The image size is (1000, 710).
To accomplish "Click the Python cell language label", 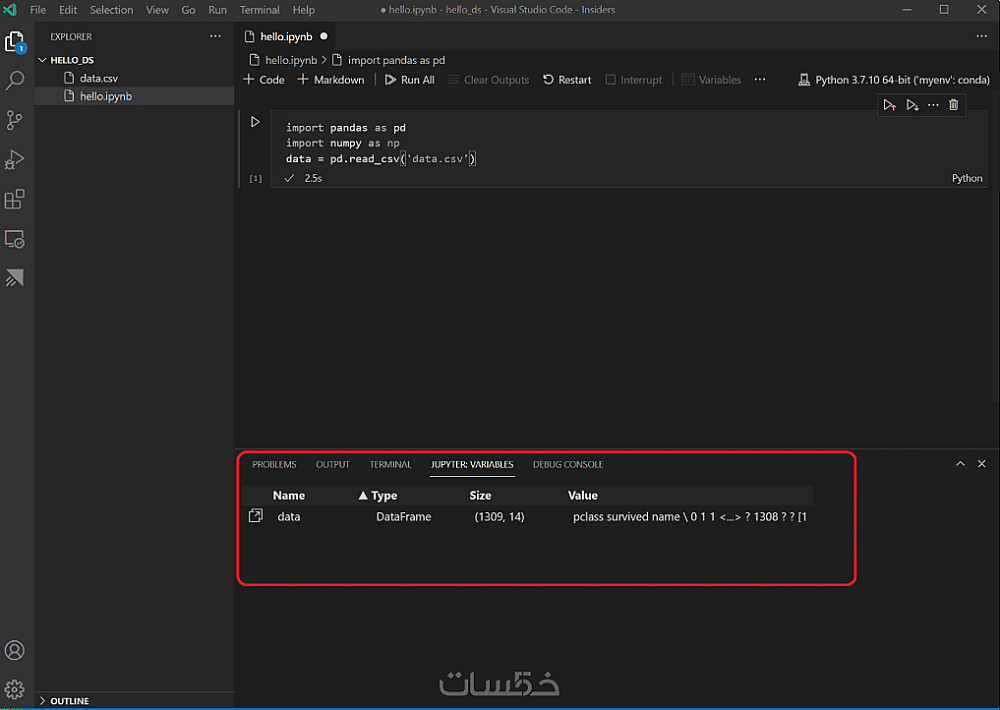I will [x=967, y=178].
